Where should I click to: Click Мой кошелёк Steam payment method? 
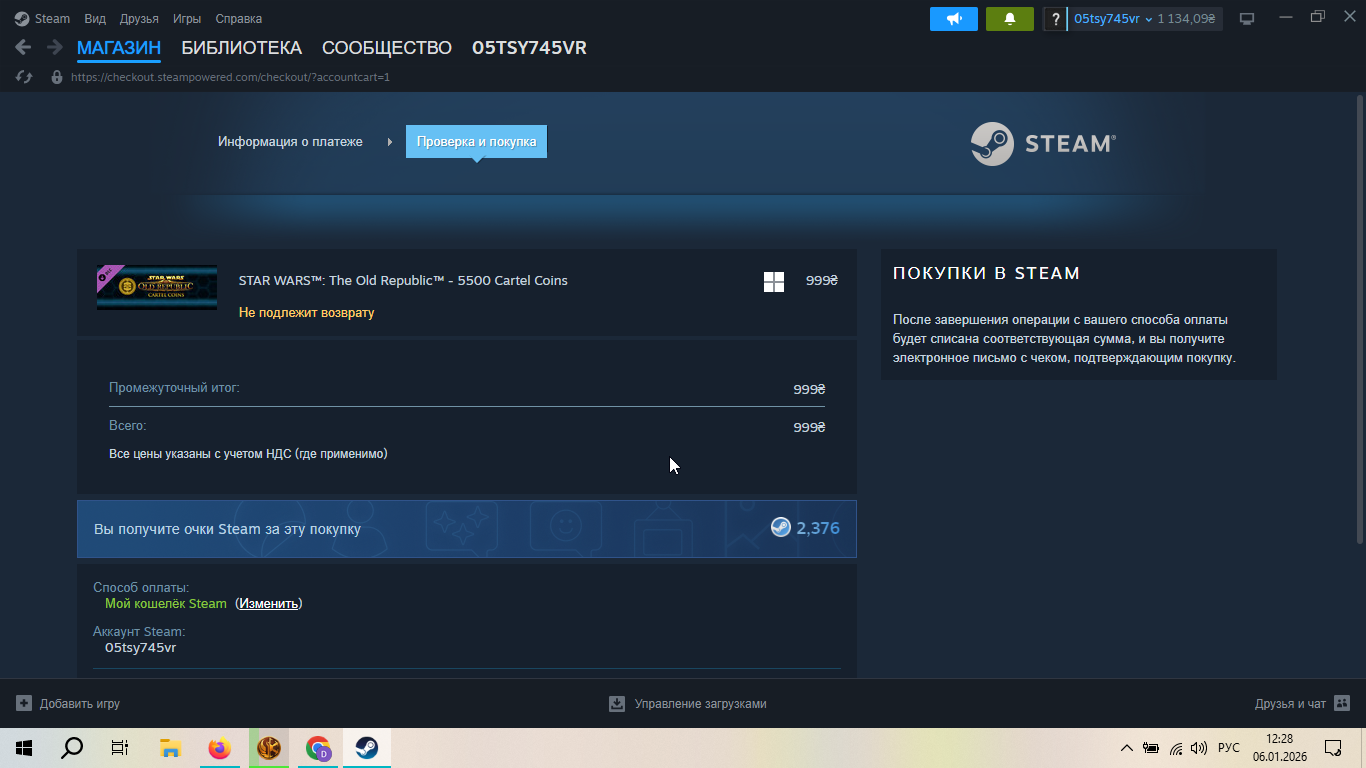point(166,603)
